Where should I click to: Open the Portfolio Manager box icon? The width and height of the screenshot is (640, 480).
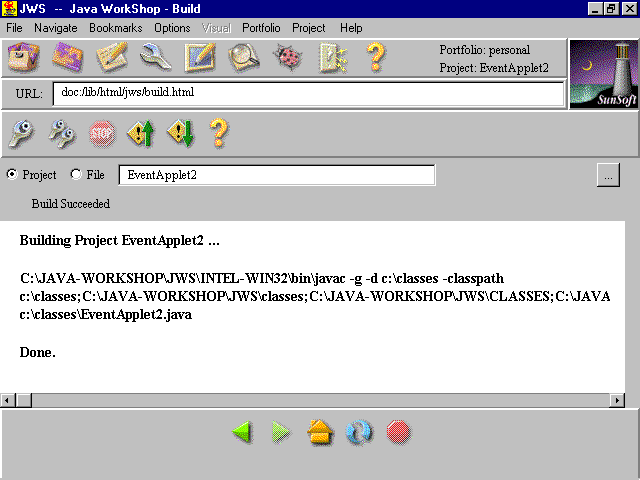tap(23, 58)
